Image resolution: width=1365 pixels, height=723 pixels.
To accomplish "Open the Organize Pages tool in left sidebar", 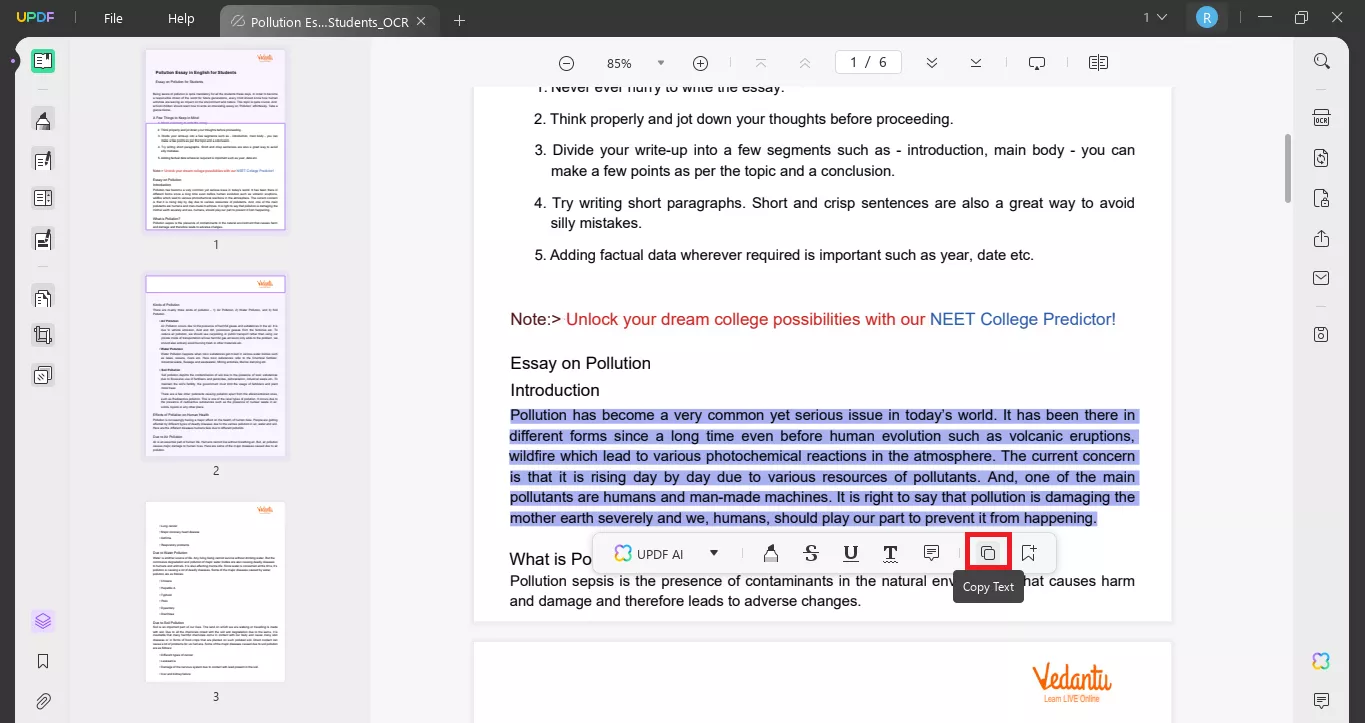I will coord(43,198).
